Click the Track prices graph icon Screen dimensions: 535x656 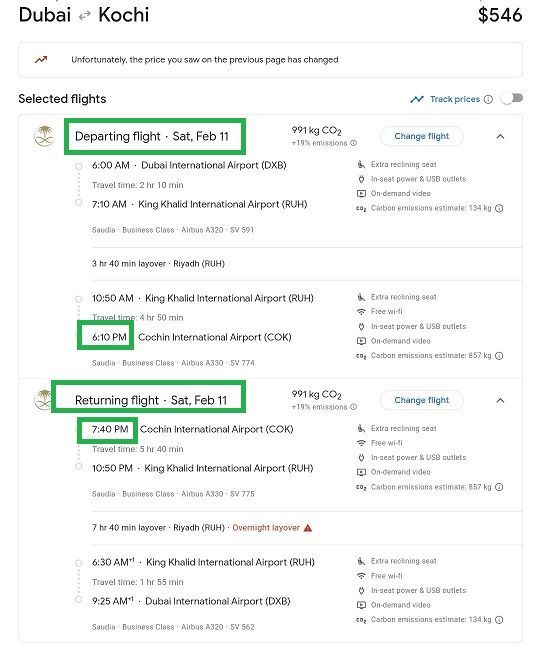(417, 99)
